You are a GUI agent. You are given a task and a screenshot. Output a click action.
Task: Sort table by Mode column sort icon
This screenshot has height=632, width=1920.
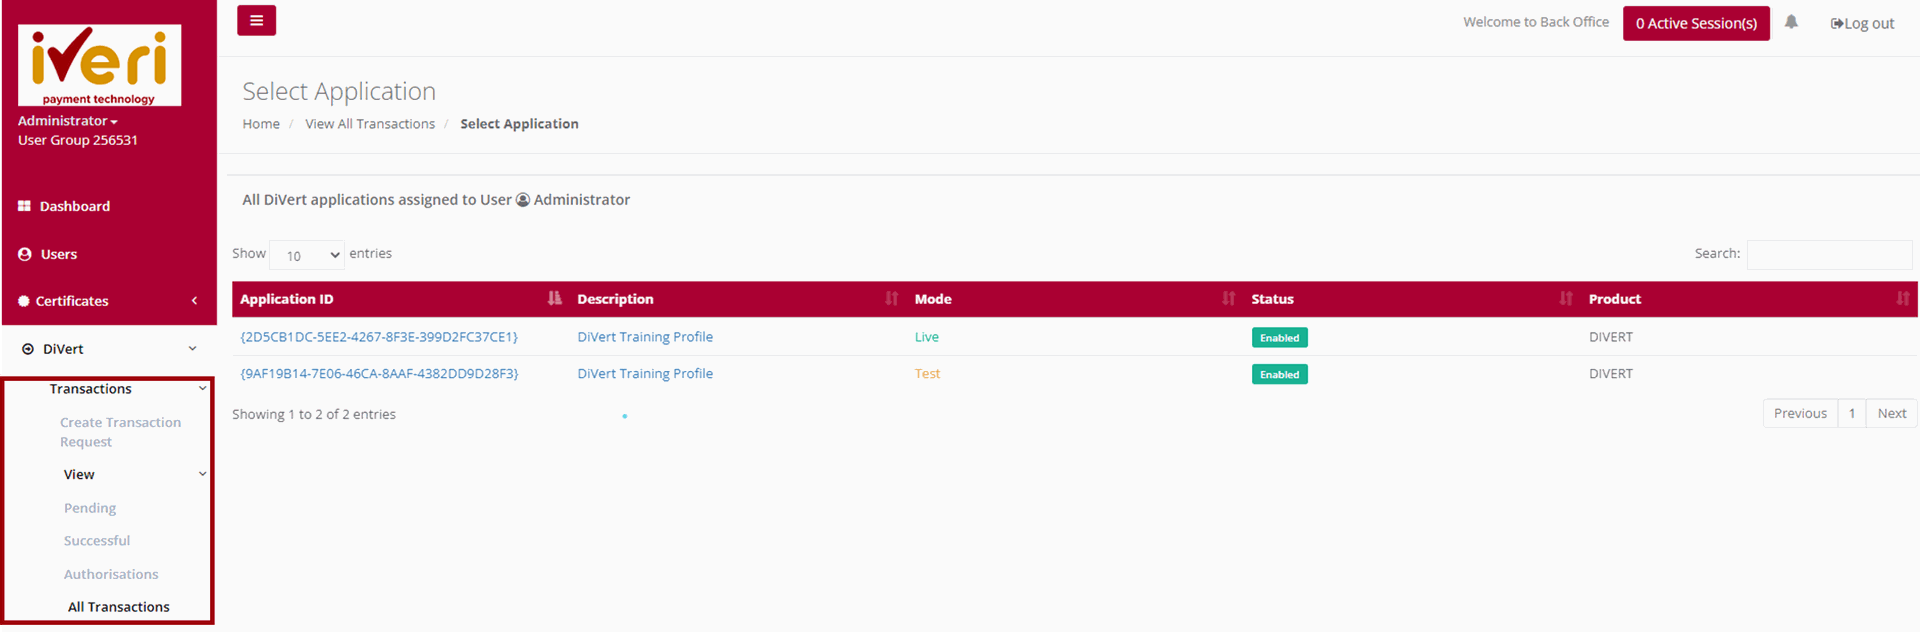(1229, 298)
